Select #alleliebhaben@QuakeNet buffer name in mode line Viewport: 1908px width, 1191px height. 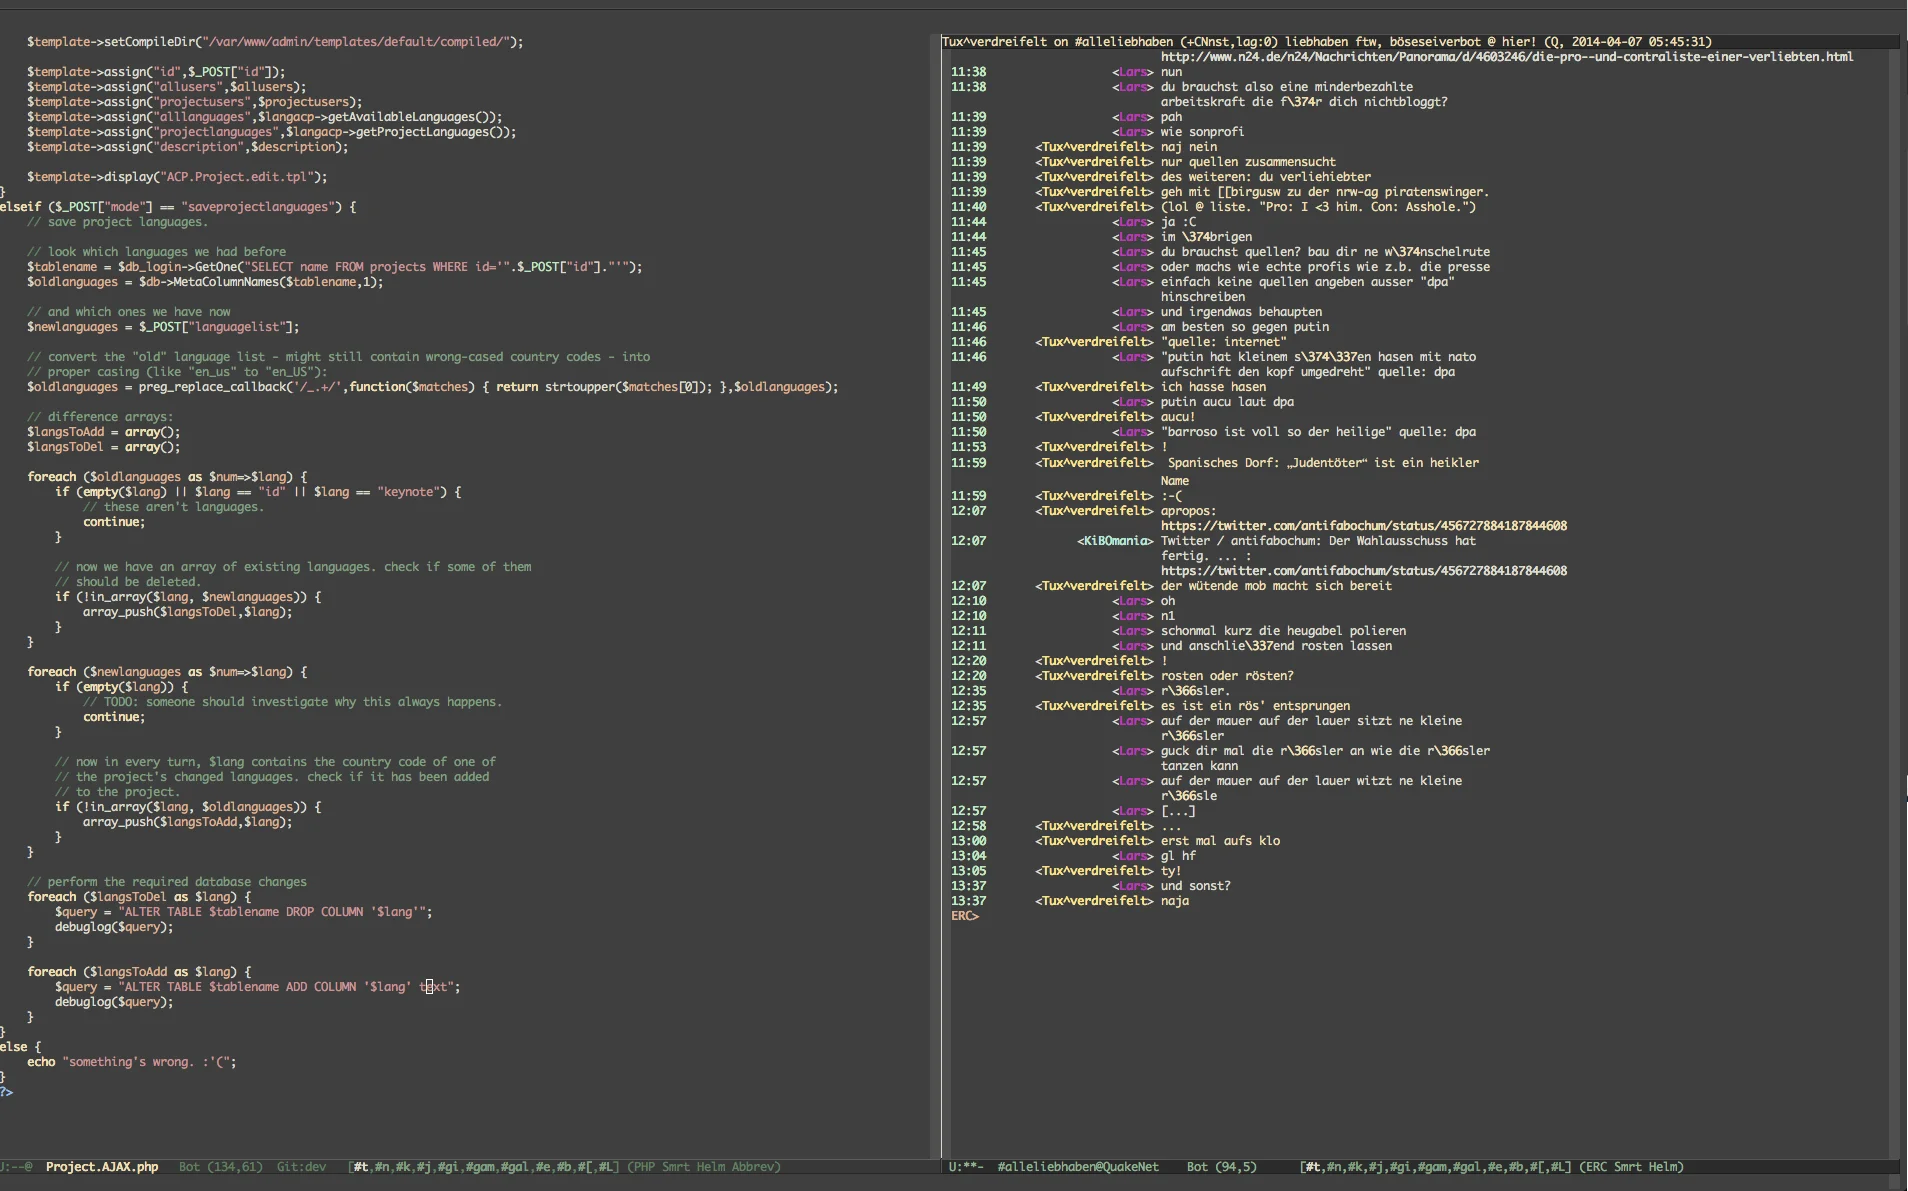pos(1078,1166)
